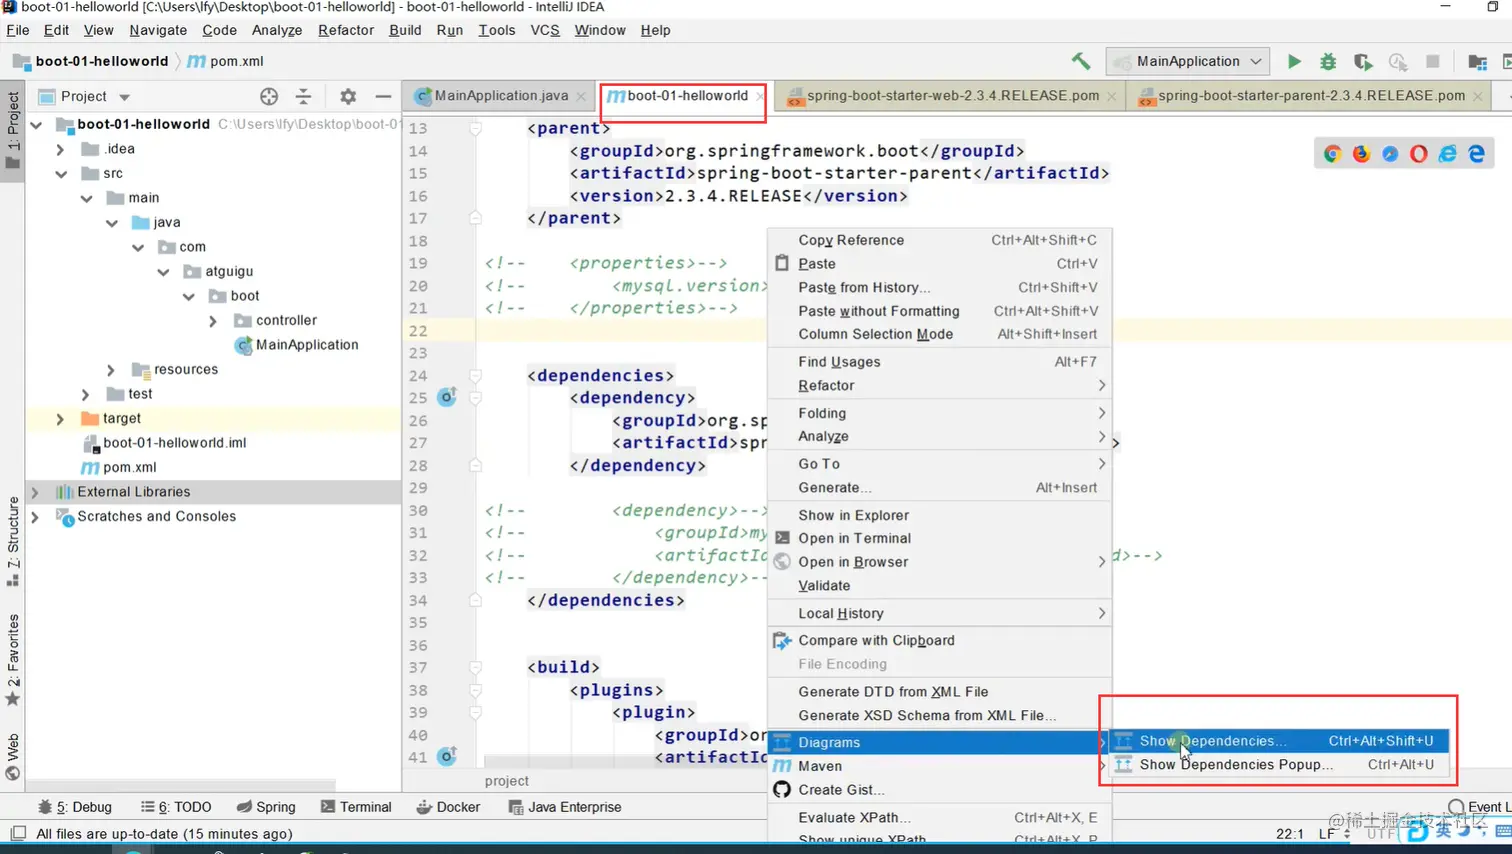This screenshot has height=854, width=1512.
Task: Click the 'project' XML breadcrumb below editor
Action: 507,781
